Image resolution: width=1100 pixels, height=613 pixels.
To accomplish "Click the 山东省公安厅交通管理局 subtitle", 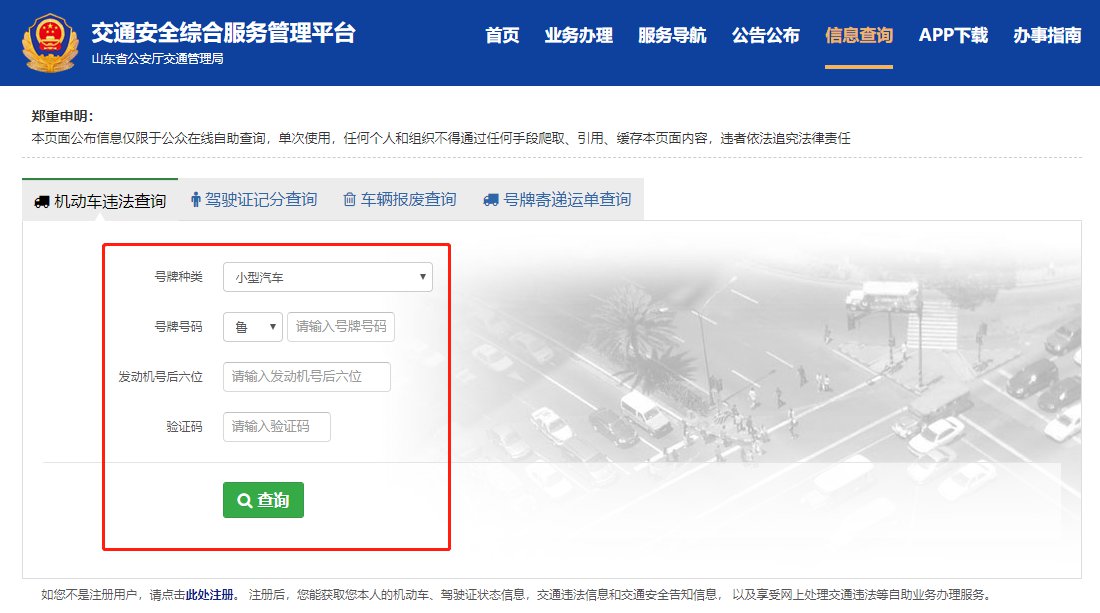I will click(157, 59).
